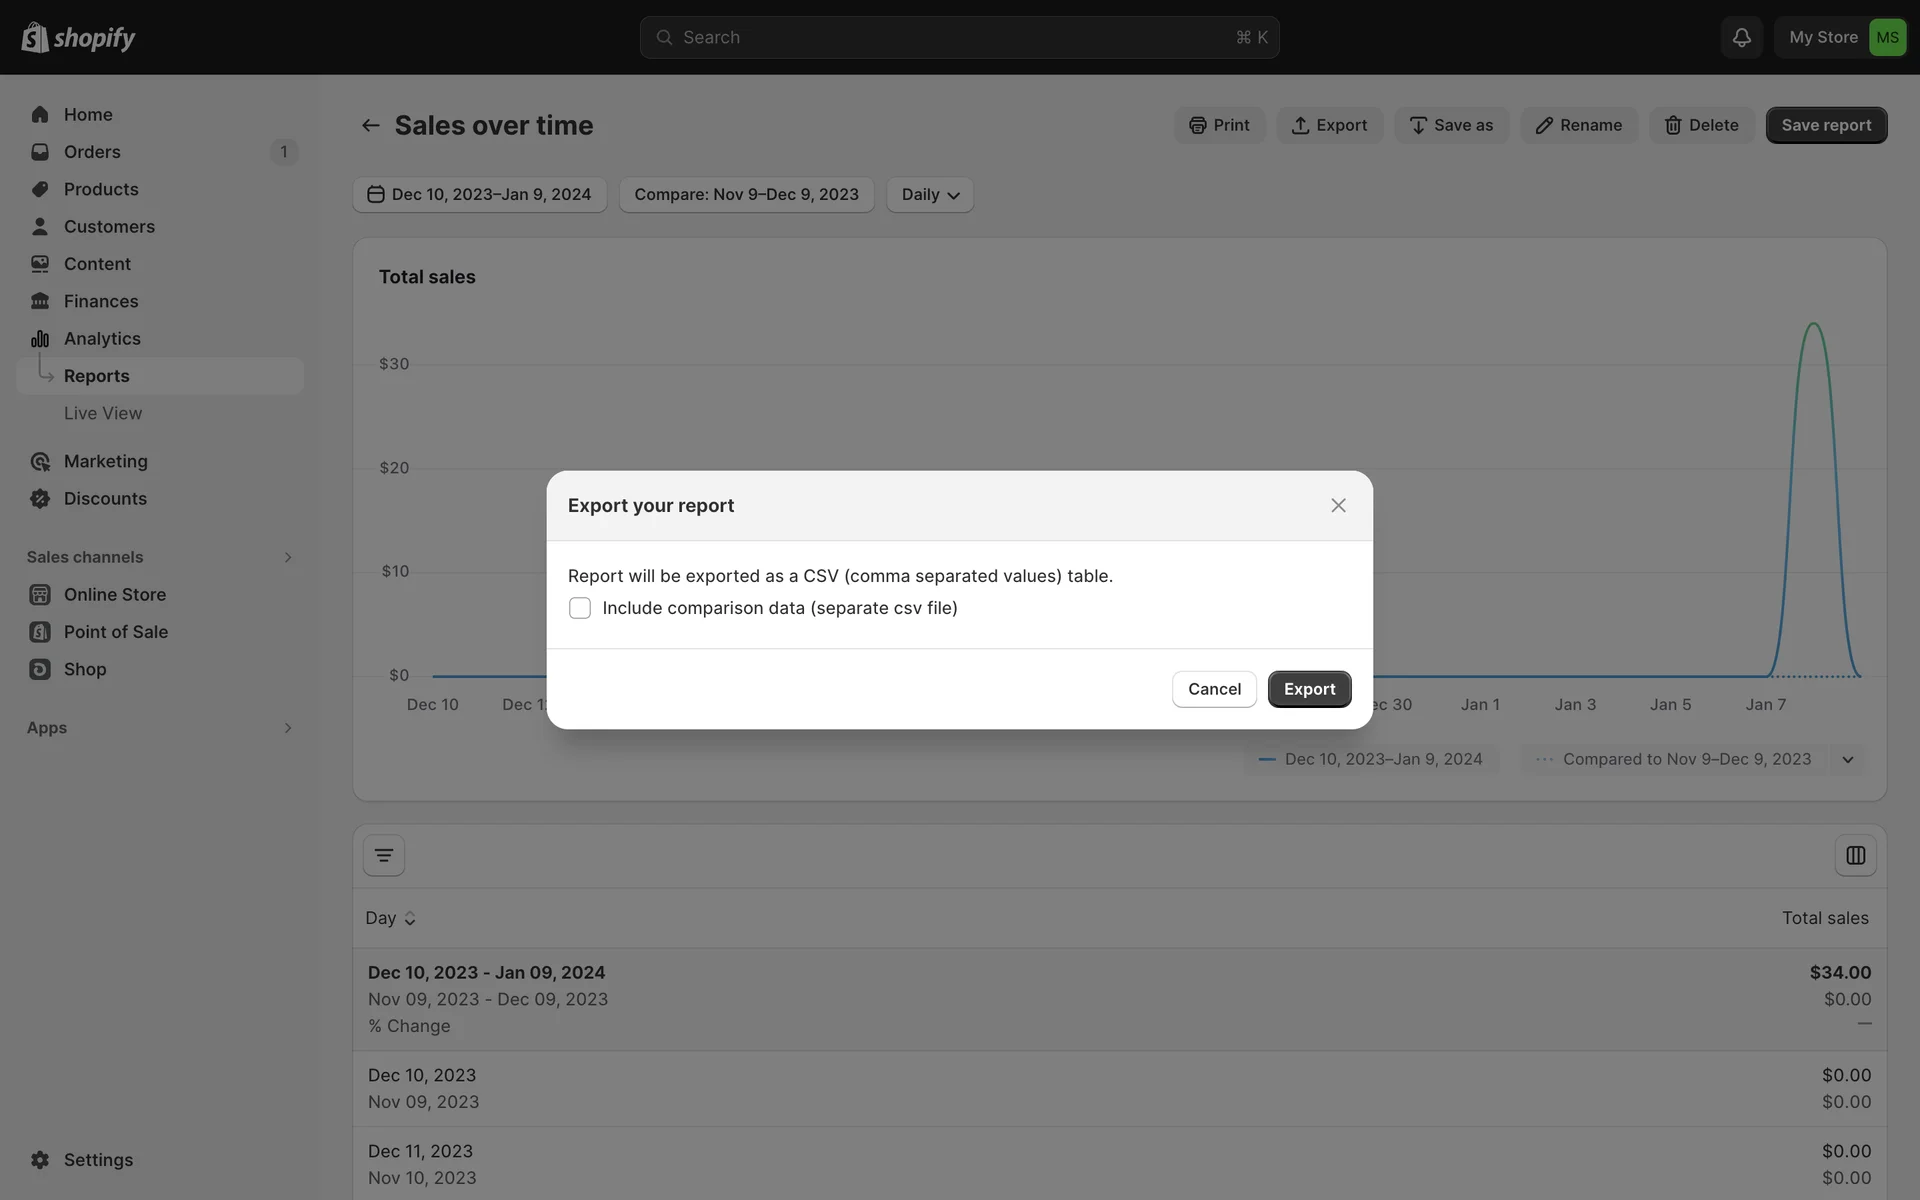Open Settings via the gear icon
Viewport: 1920px width, 1200px height.
[40, 1160]
